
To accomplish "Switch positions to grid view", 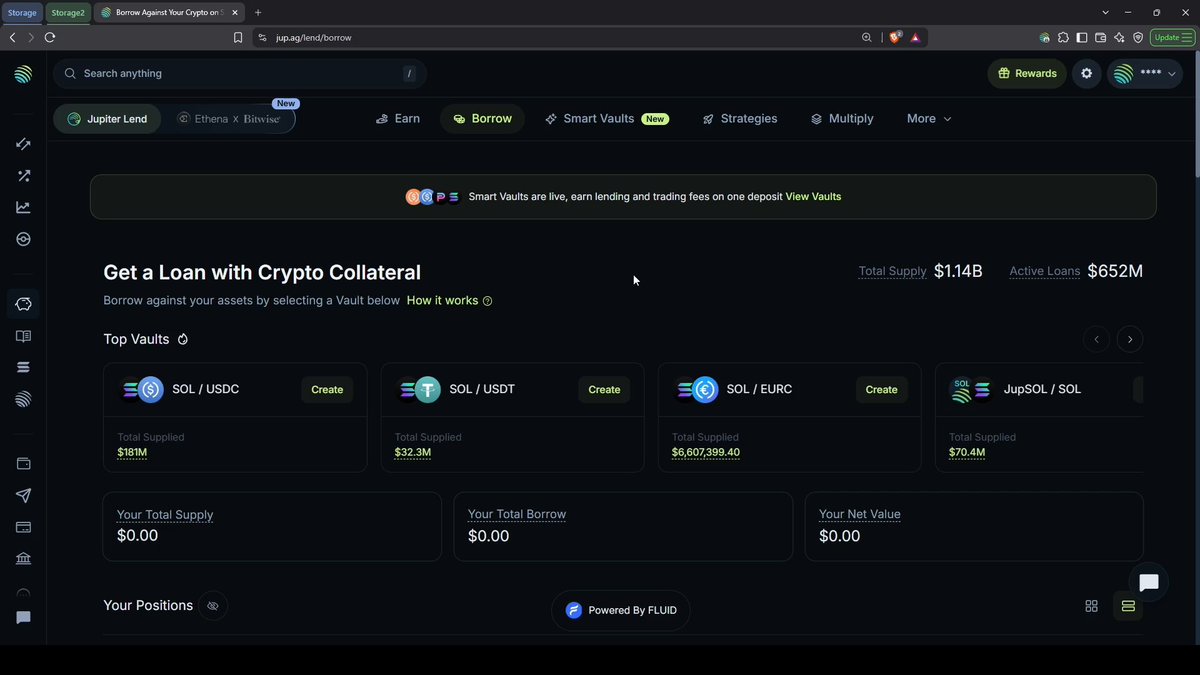I will [1092, 606].
